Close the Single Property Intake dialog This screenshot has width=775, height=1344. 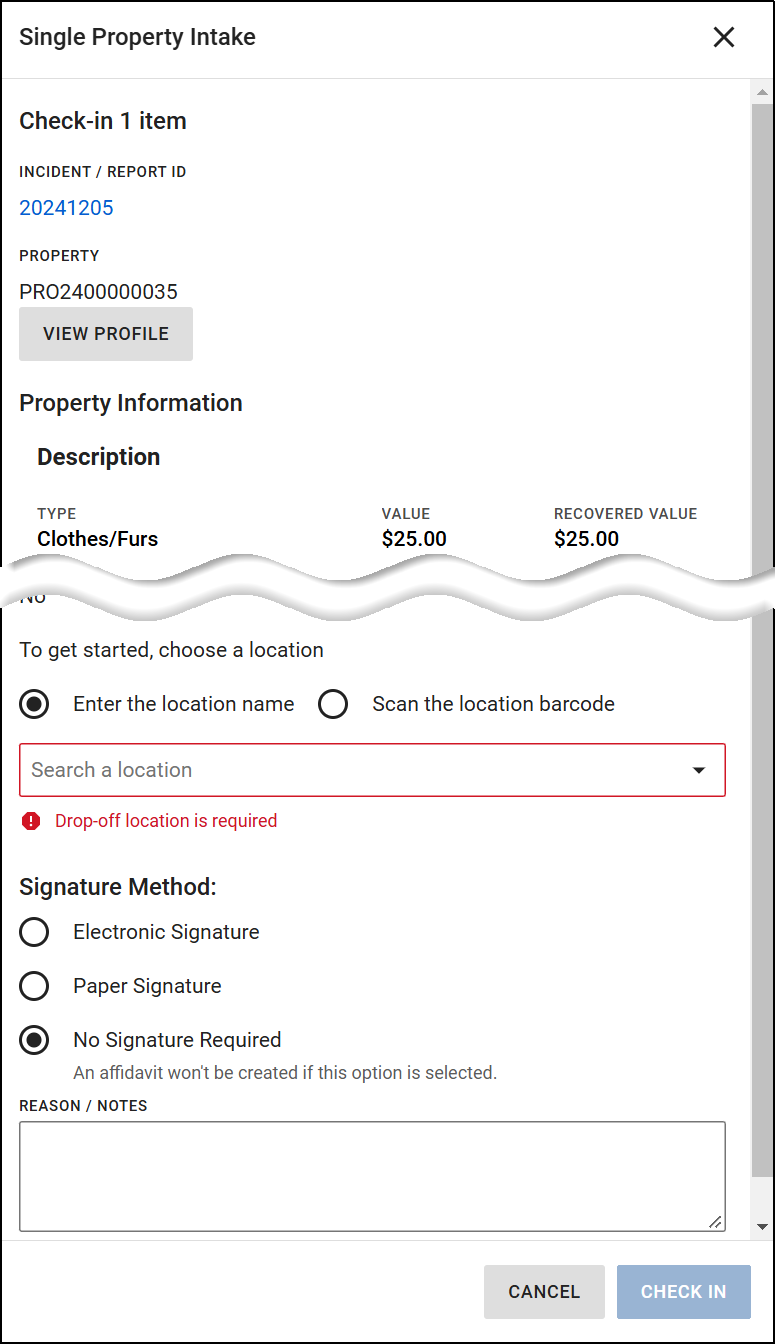pos(724,37)
